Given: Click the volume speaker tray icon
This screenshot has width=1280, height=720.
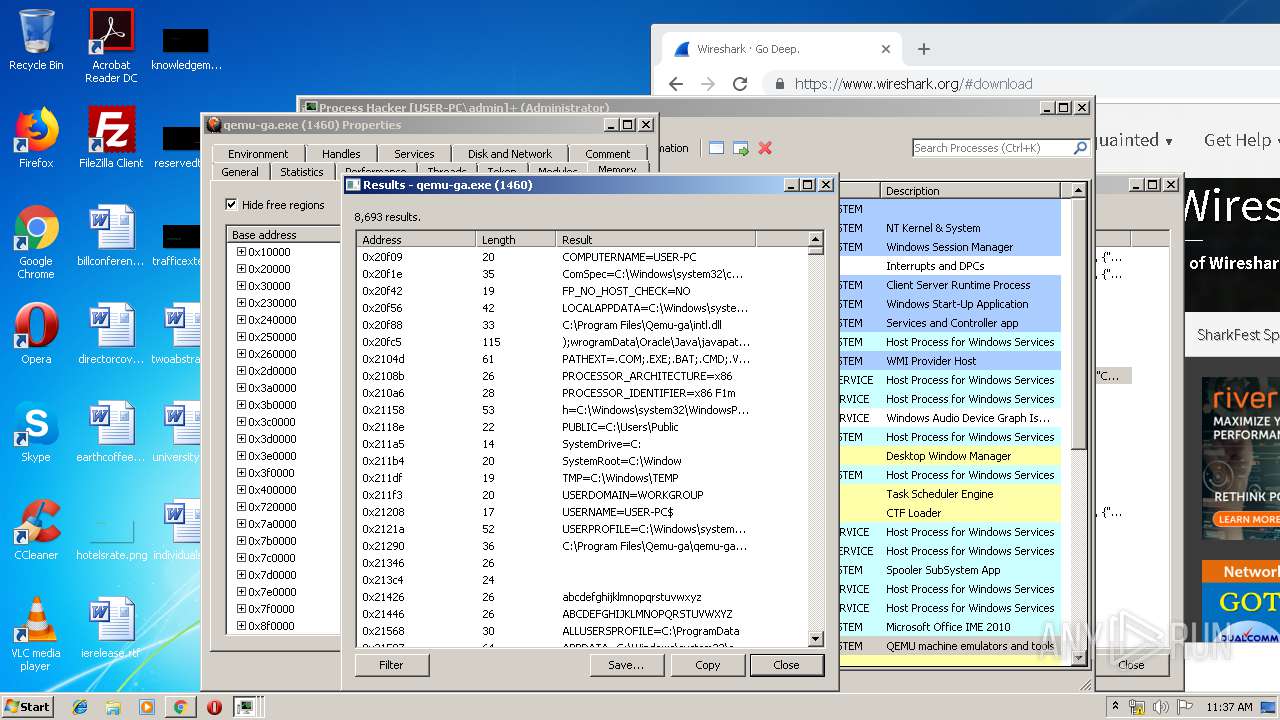Looking at the screenshot, I should [1160, 707].
